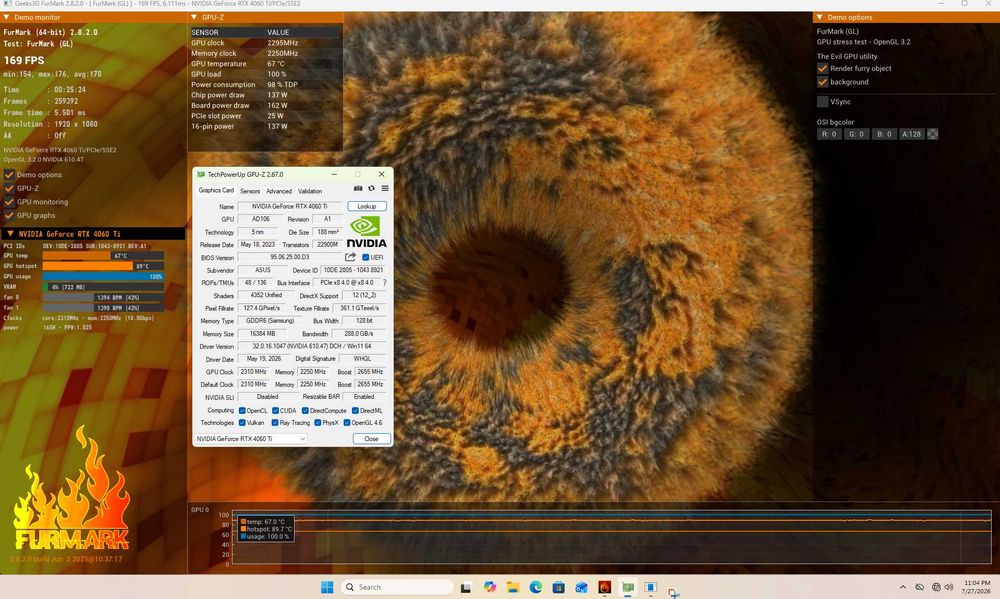Click the Memory Size 16384 MB field
This screenshot has height=599, width=1000.
(262, 334)
